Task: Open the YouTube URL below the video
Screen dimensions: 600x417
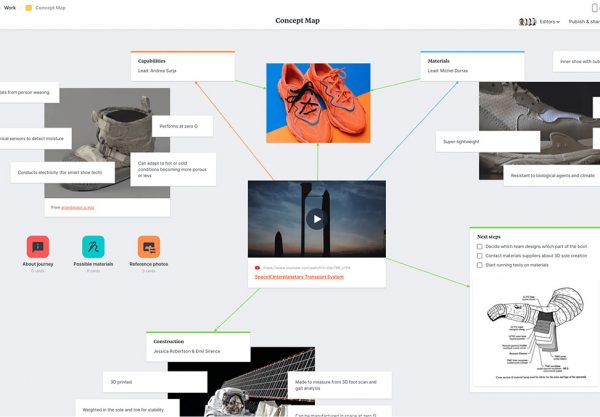Action: pyautogui.click(x=307, y=268)
